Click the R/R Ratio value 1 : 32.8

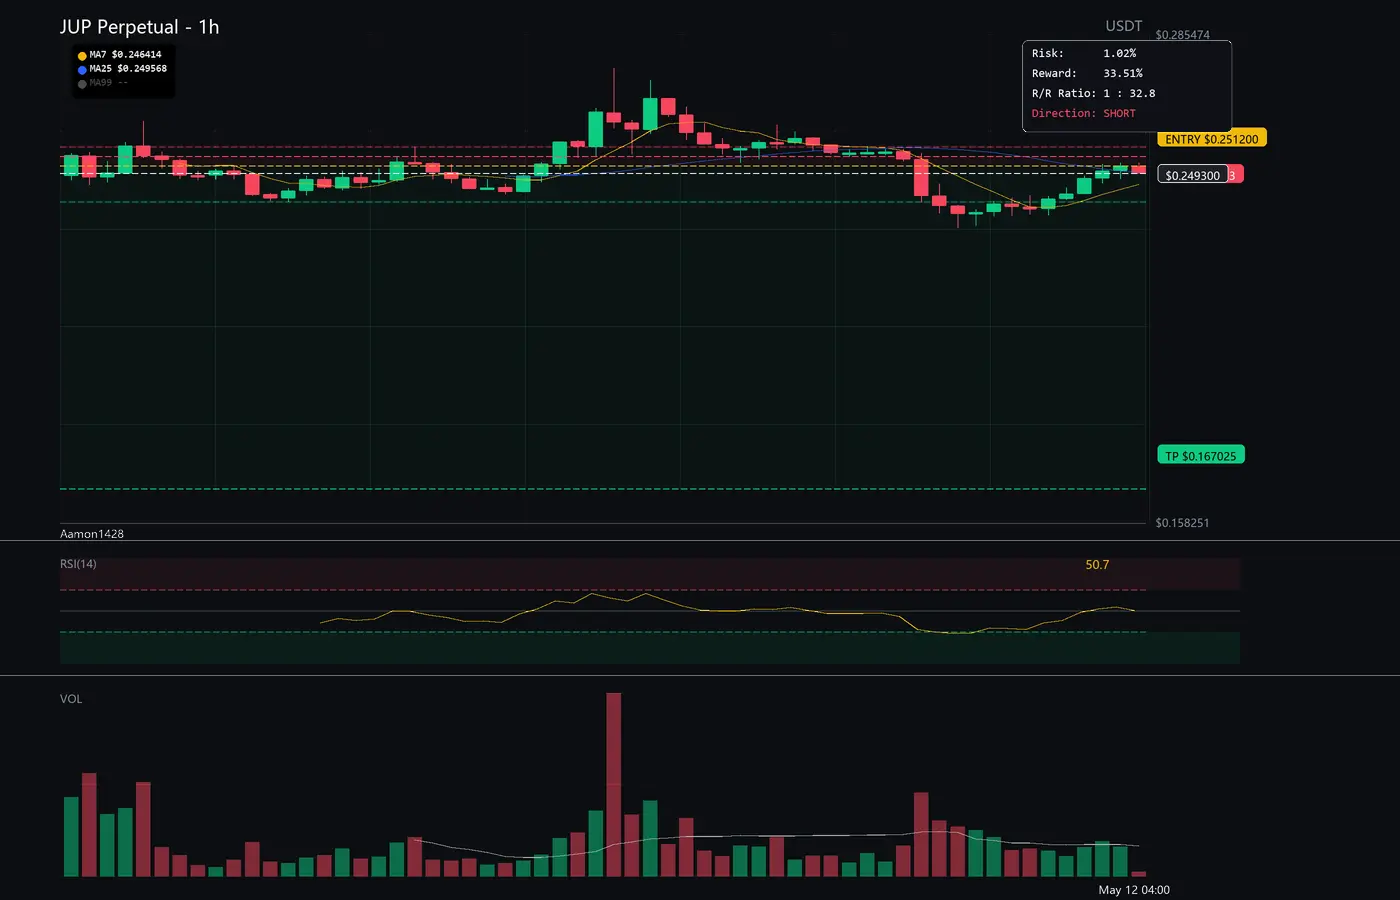(1129, 93)
